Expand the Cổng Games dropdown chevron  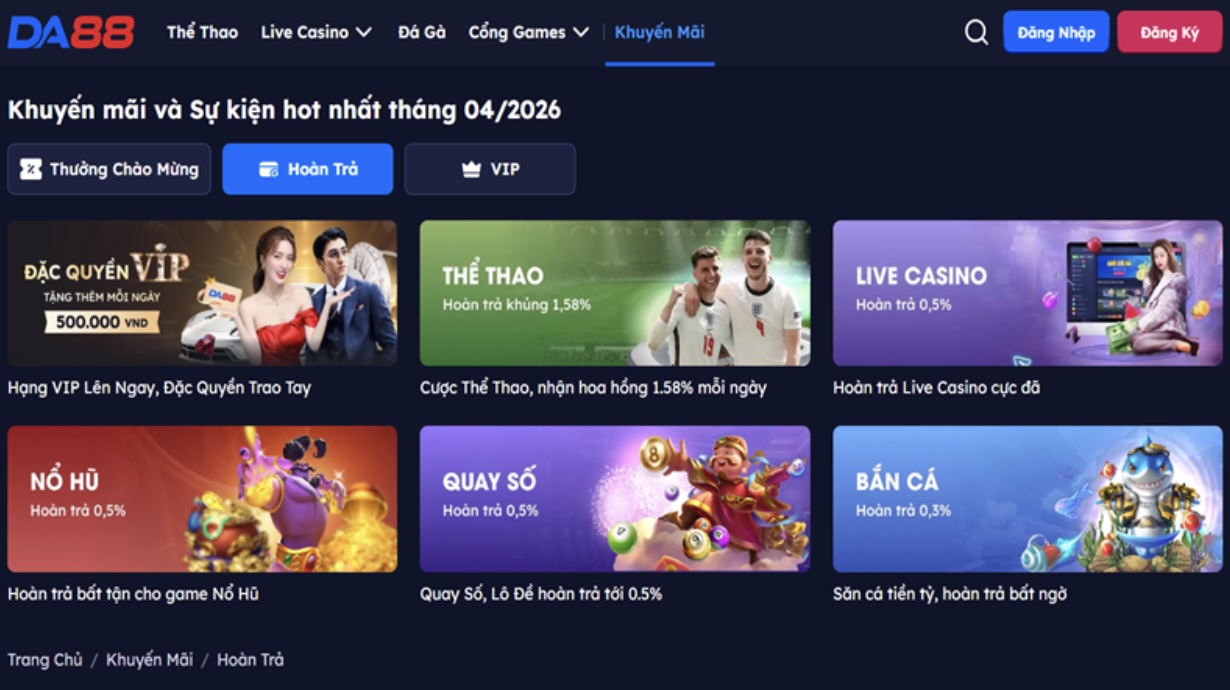581,33
